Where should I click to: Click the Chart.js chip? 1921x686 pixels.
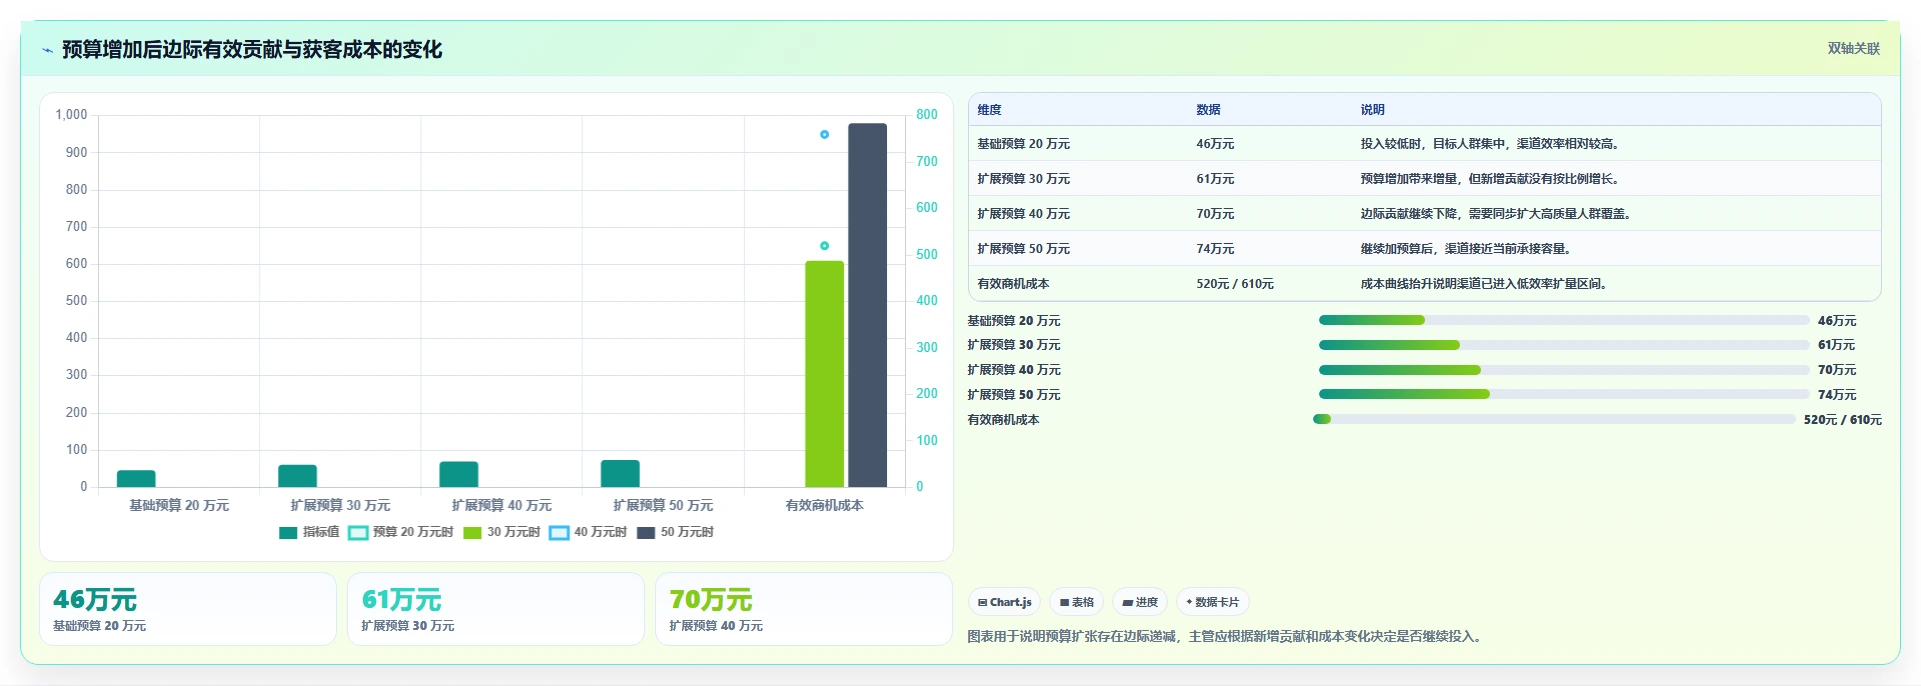(1004, 602)
